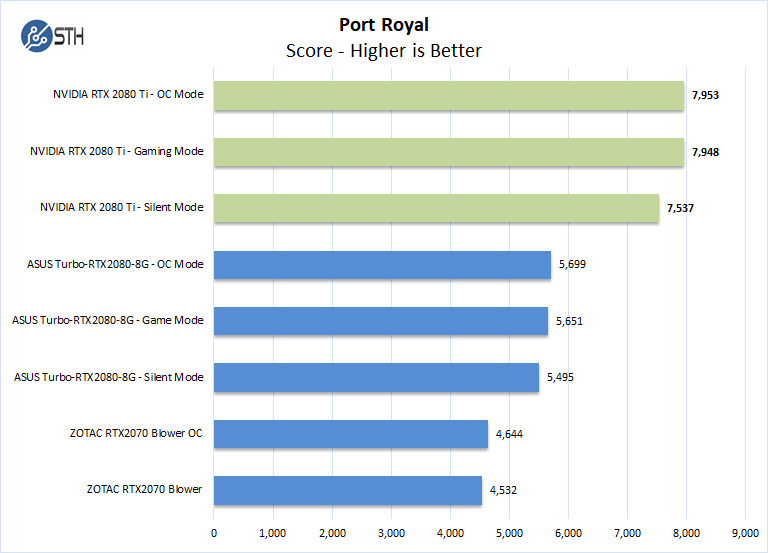
Task: Click the 4,644 data value
Action: coord(509,434)
